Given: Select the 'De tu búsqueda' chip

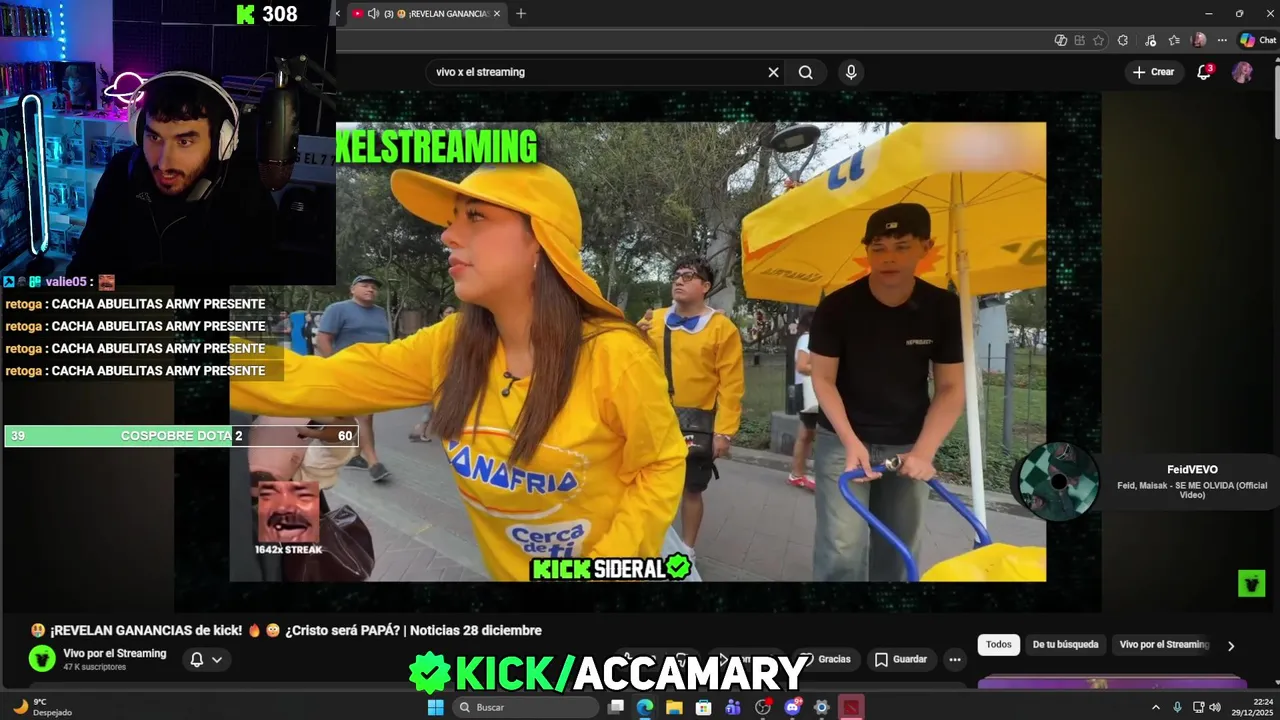Looking at the screenshot, I should 1065,645.
